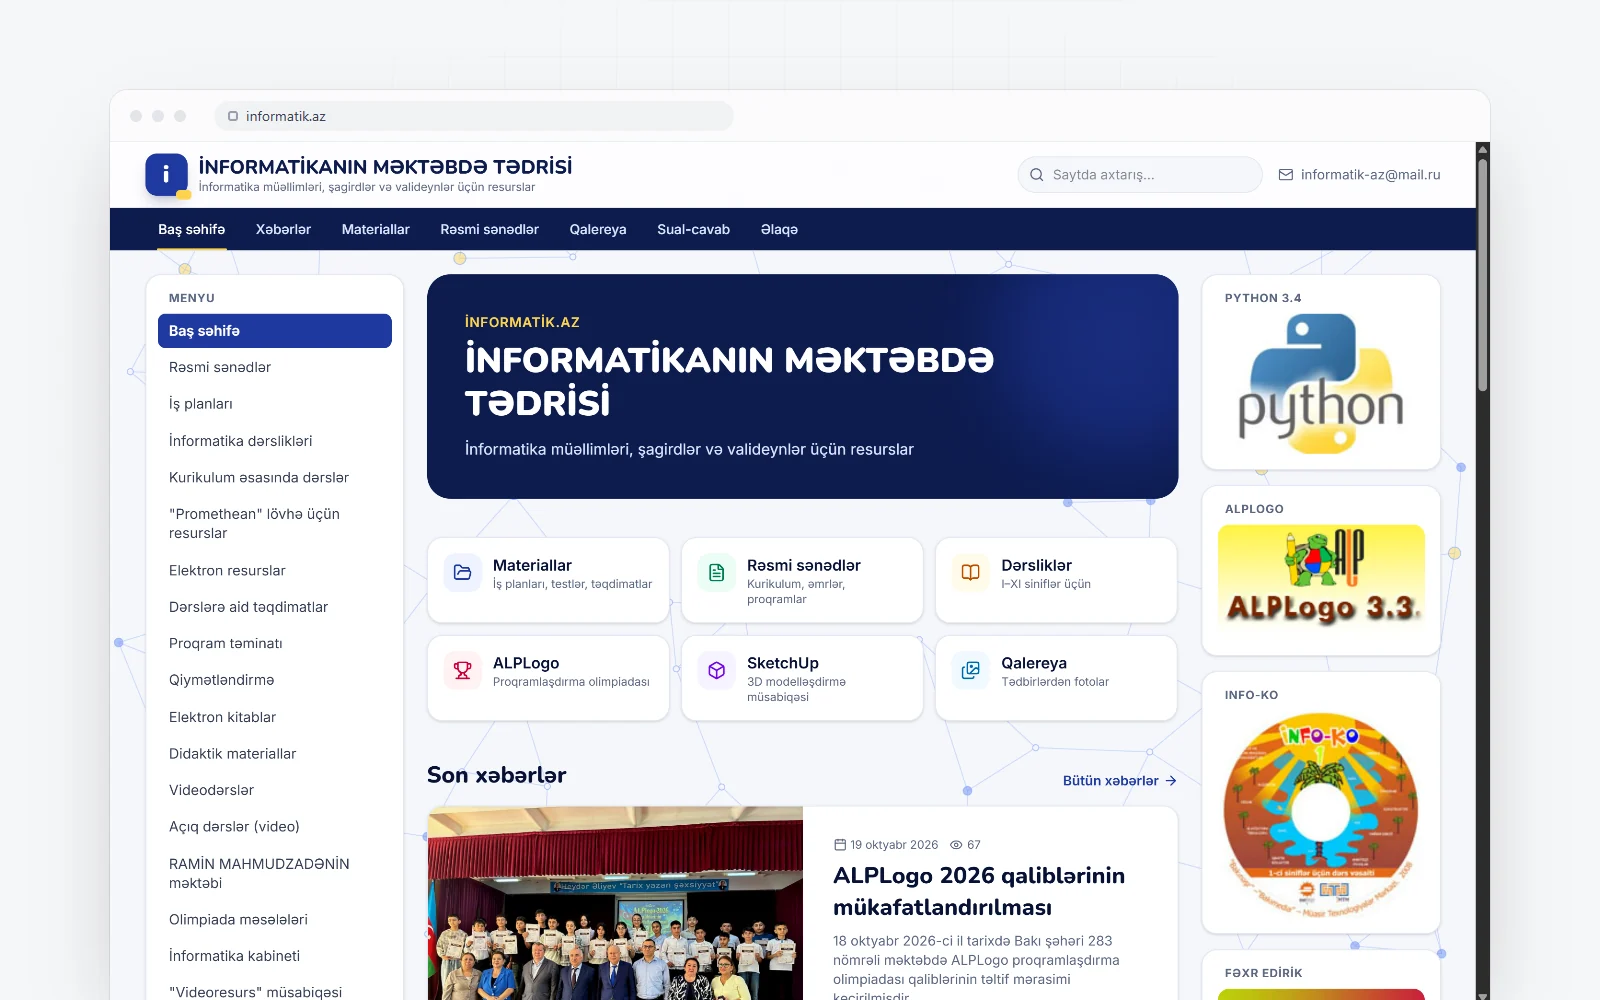Open the ALPLogo 2026 news photo

(x=615, y=904)
